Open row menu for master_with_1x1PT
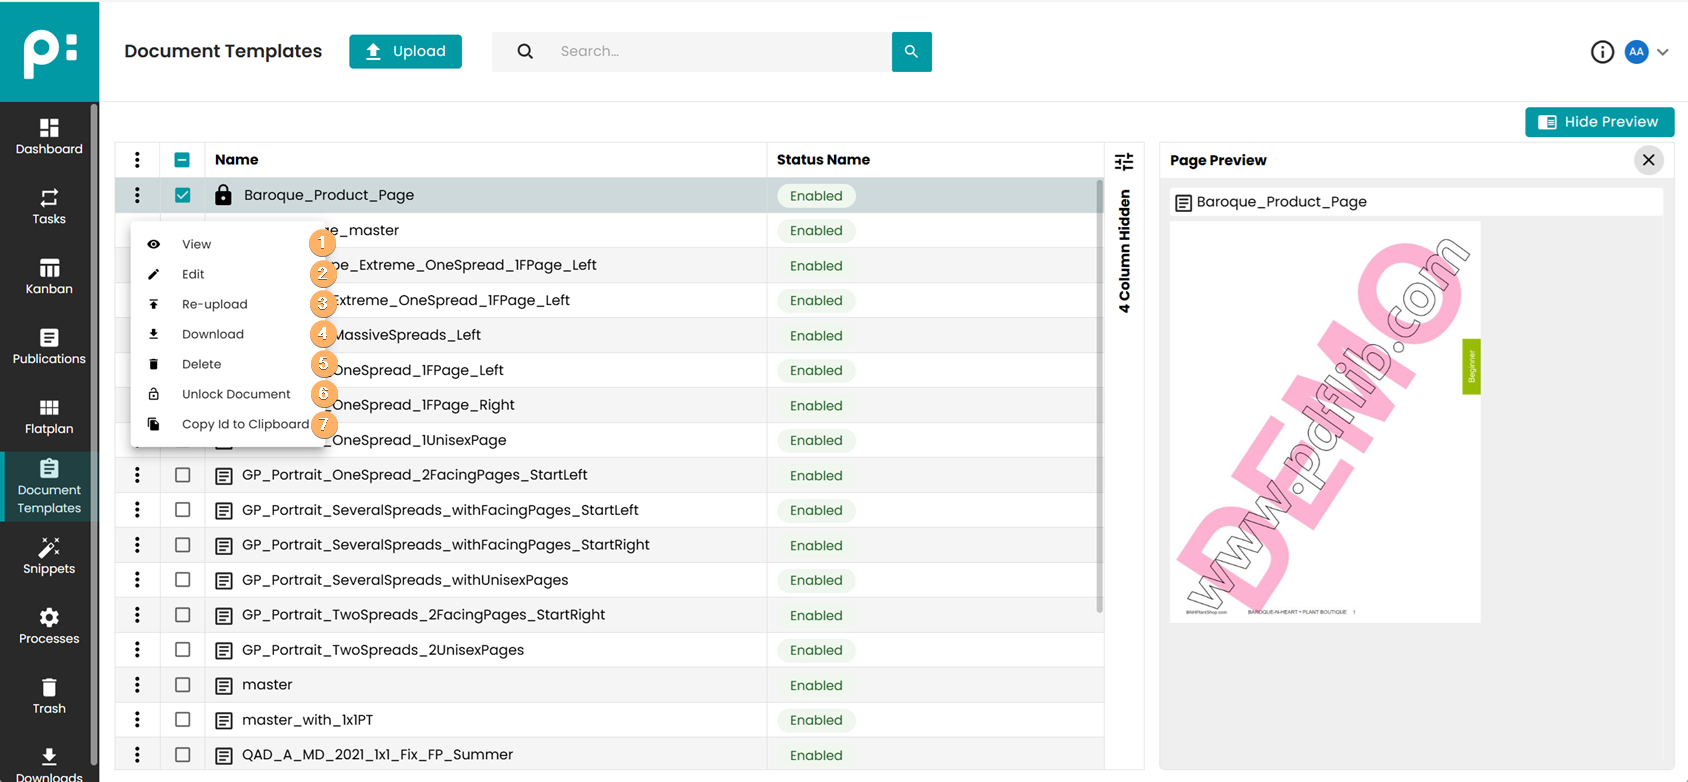The width and height of the screenshot is (1688, 782). tap(137, 720)
